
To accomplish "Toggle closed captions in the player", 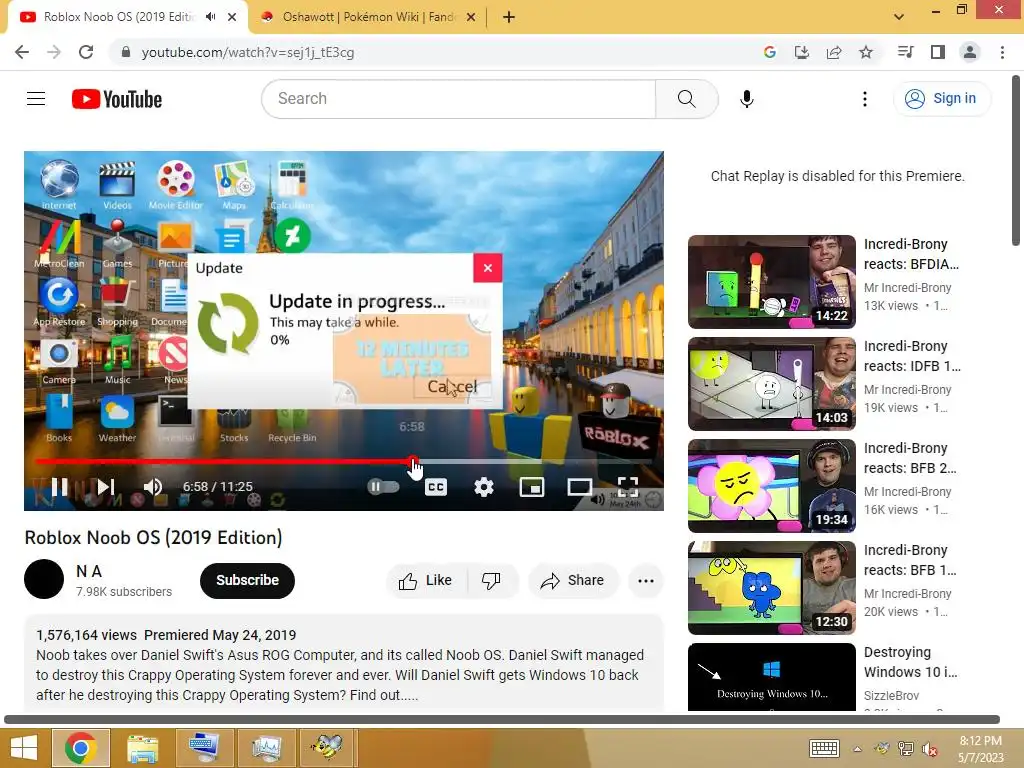I will point(436,487).
